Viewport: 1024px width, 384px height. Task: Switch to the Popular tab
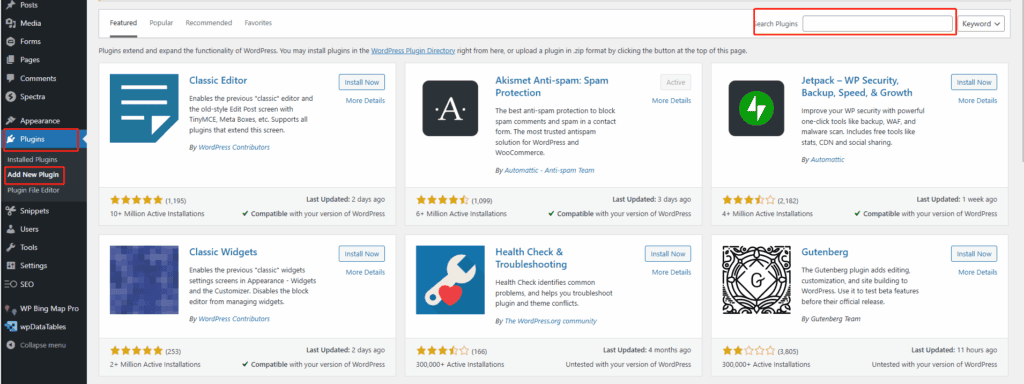(x=161, y=23)
